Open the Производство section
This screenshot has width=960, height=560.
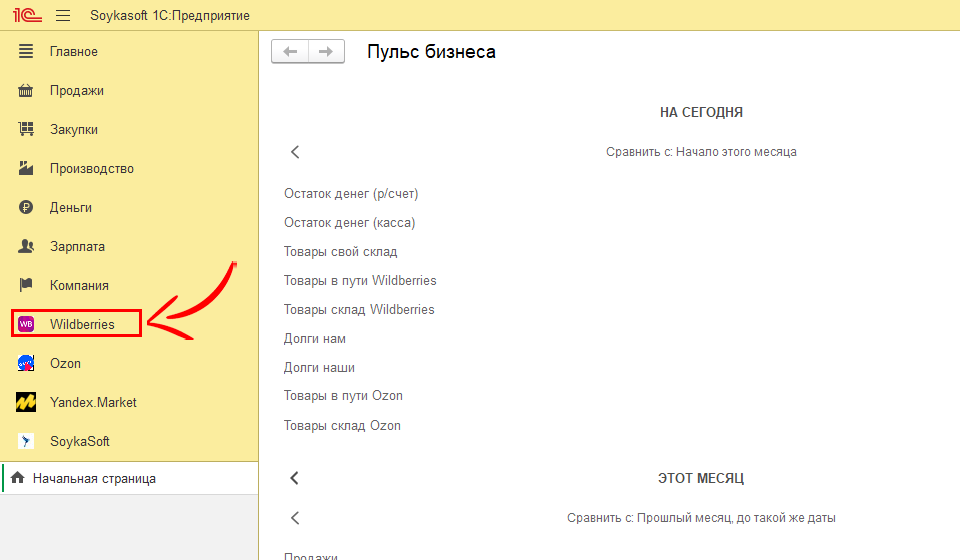[x=92, y=169]
